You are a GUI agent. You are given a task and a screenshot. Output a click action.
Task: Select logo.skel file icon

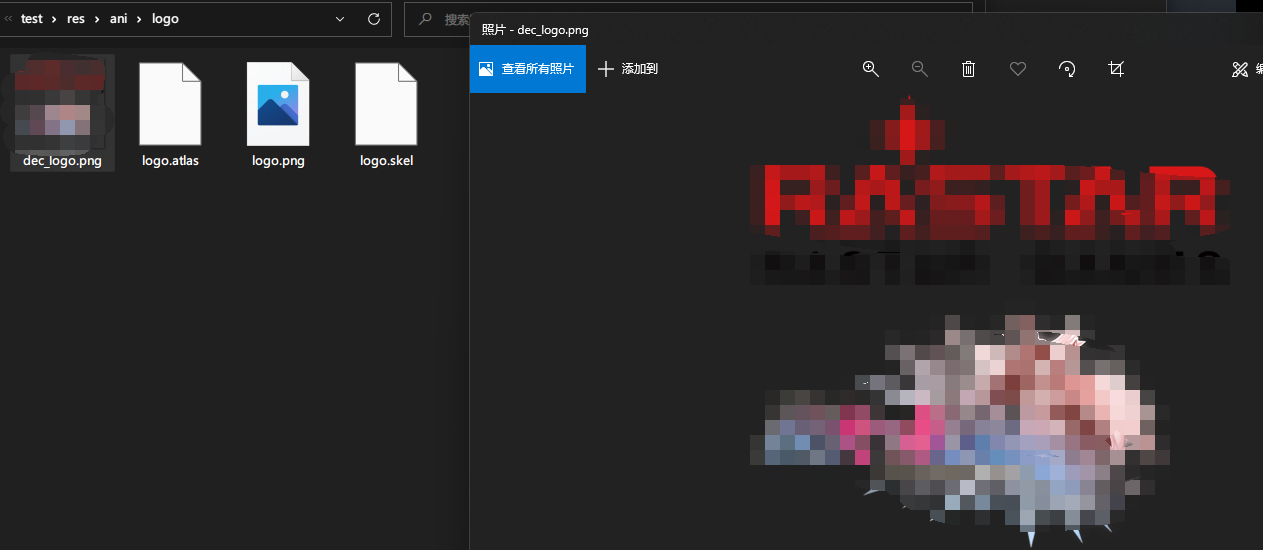click(386, 104)
